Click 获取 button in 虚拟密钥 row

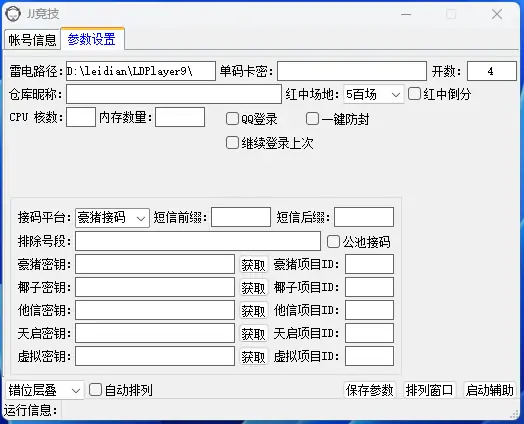click(254, 357)
